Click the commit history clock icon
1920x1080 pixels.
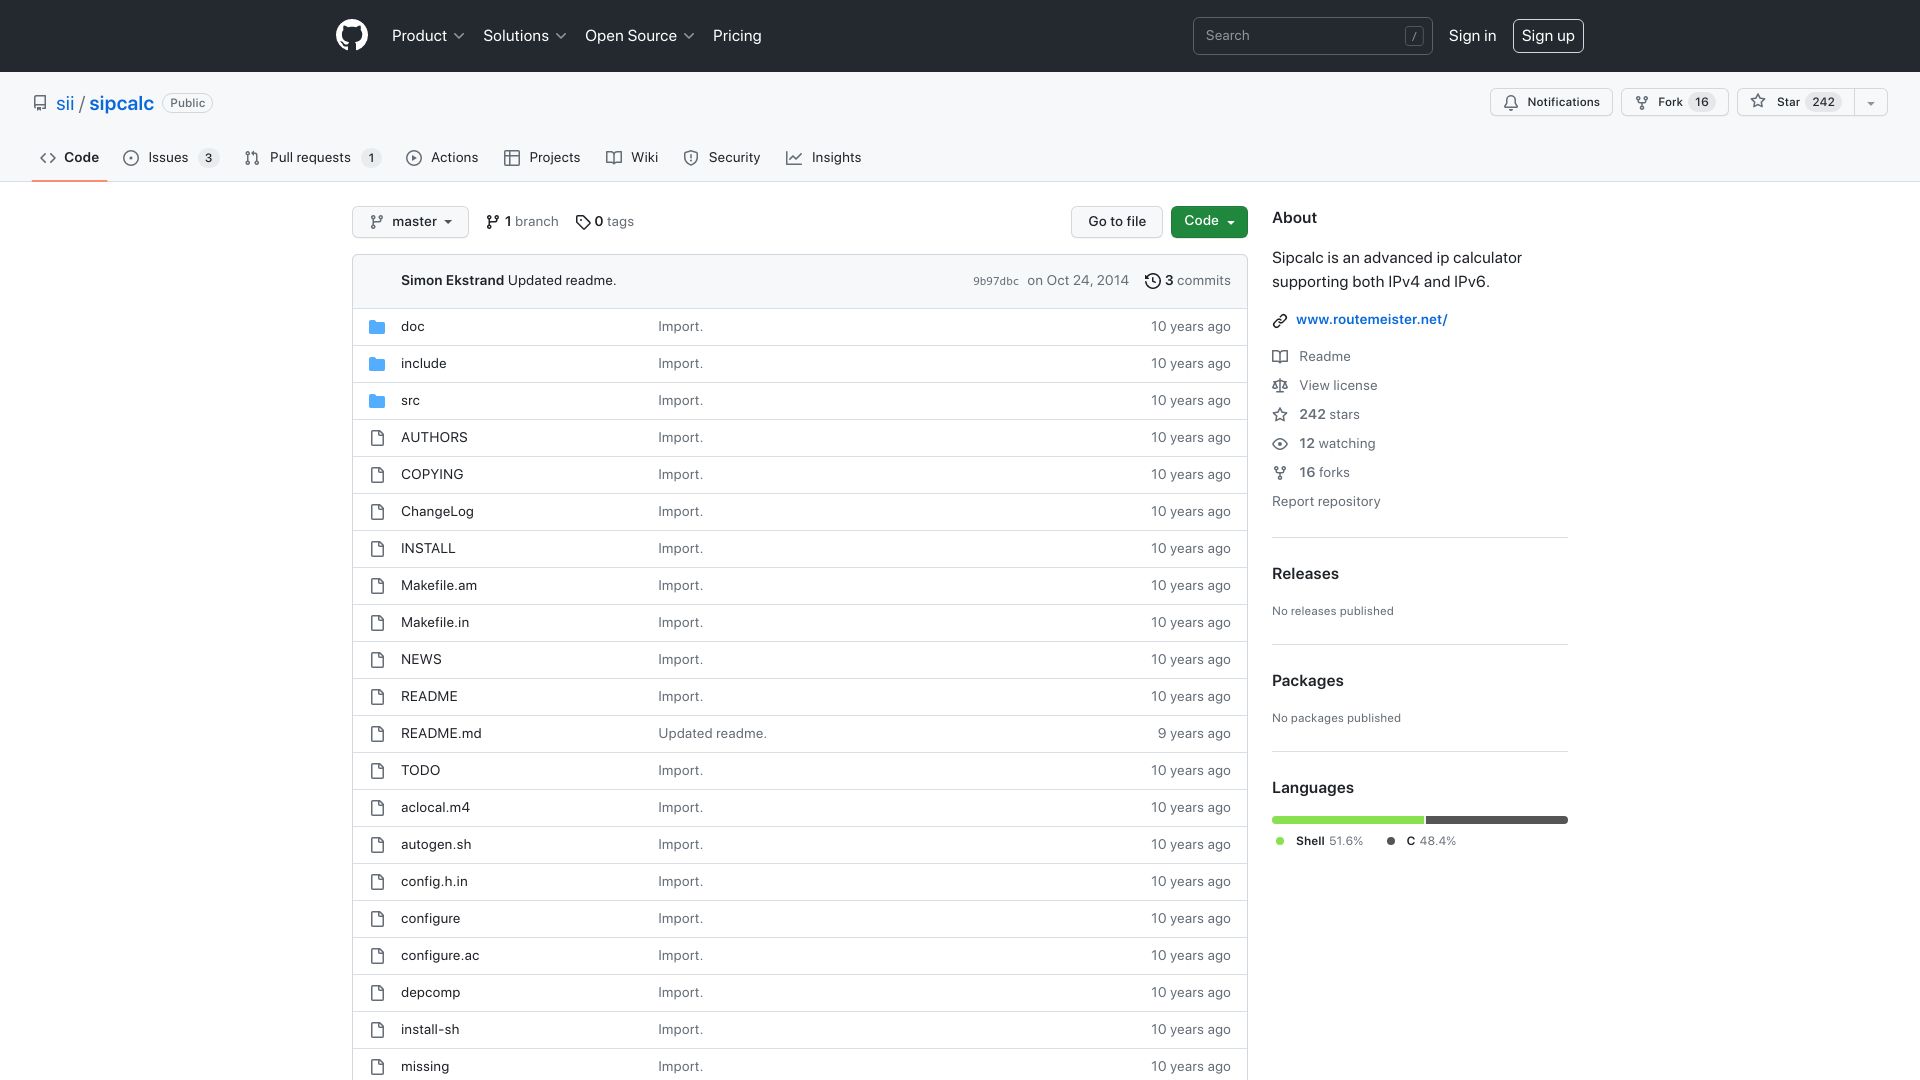click(x=1152, y=281)
